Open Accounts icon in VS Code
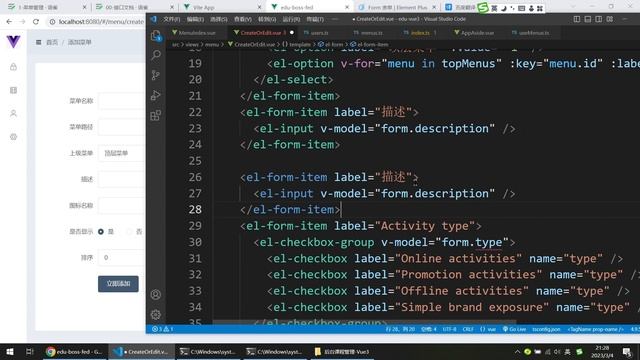 point(156,294)
